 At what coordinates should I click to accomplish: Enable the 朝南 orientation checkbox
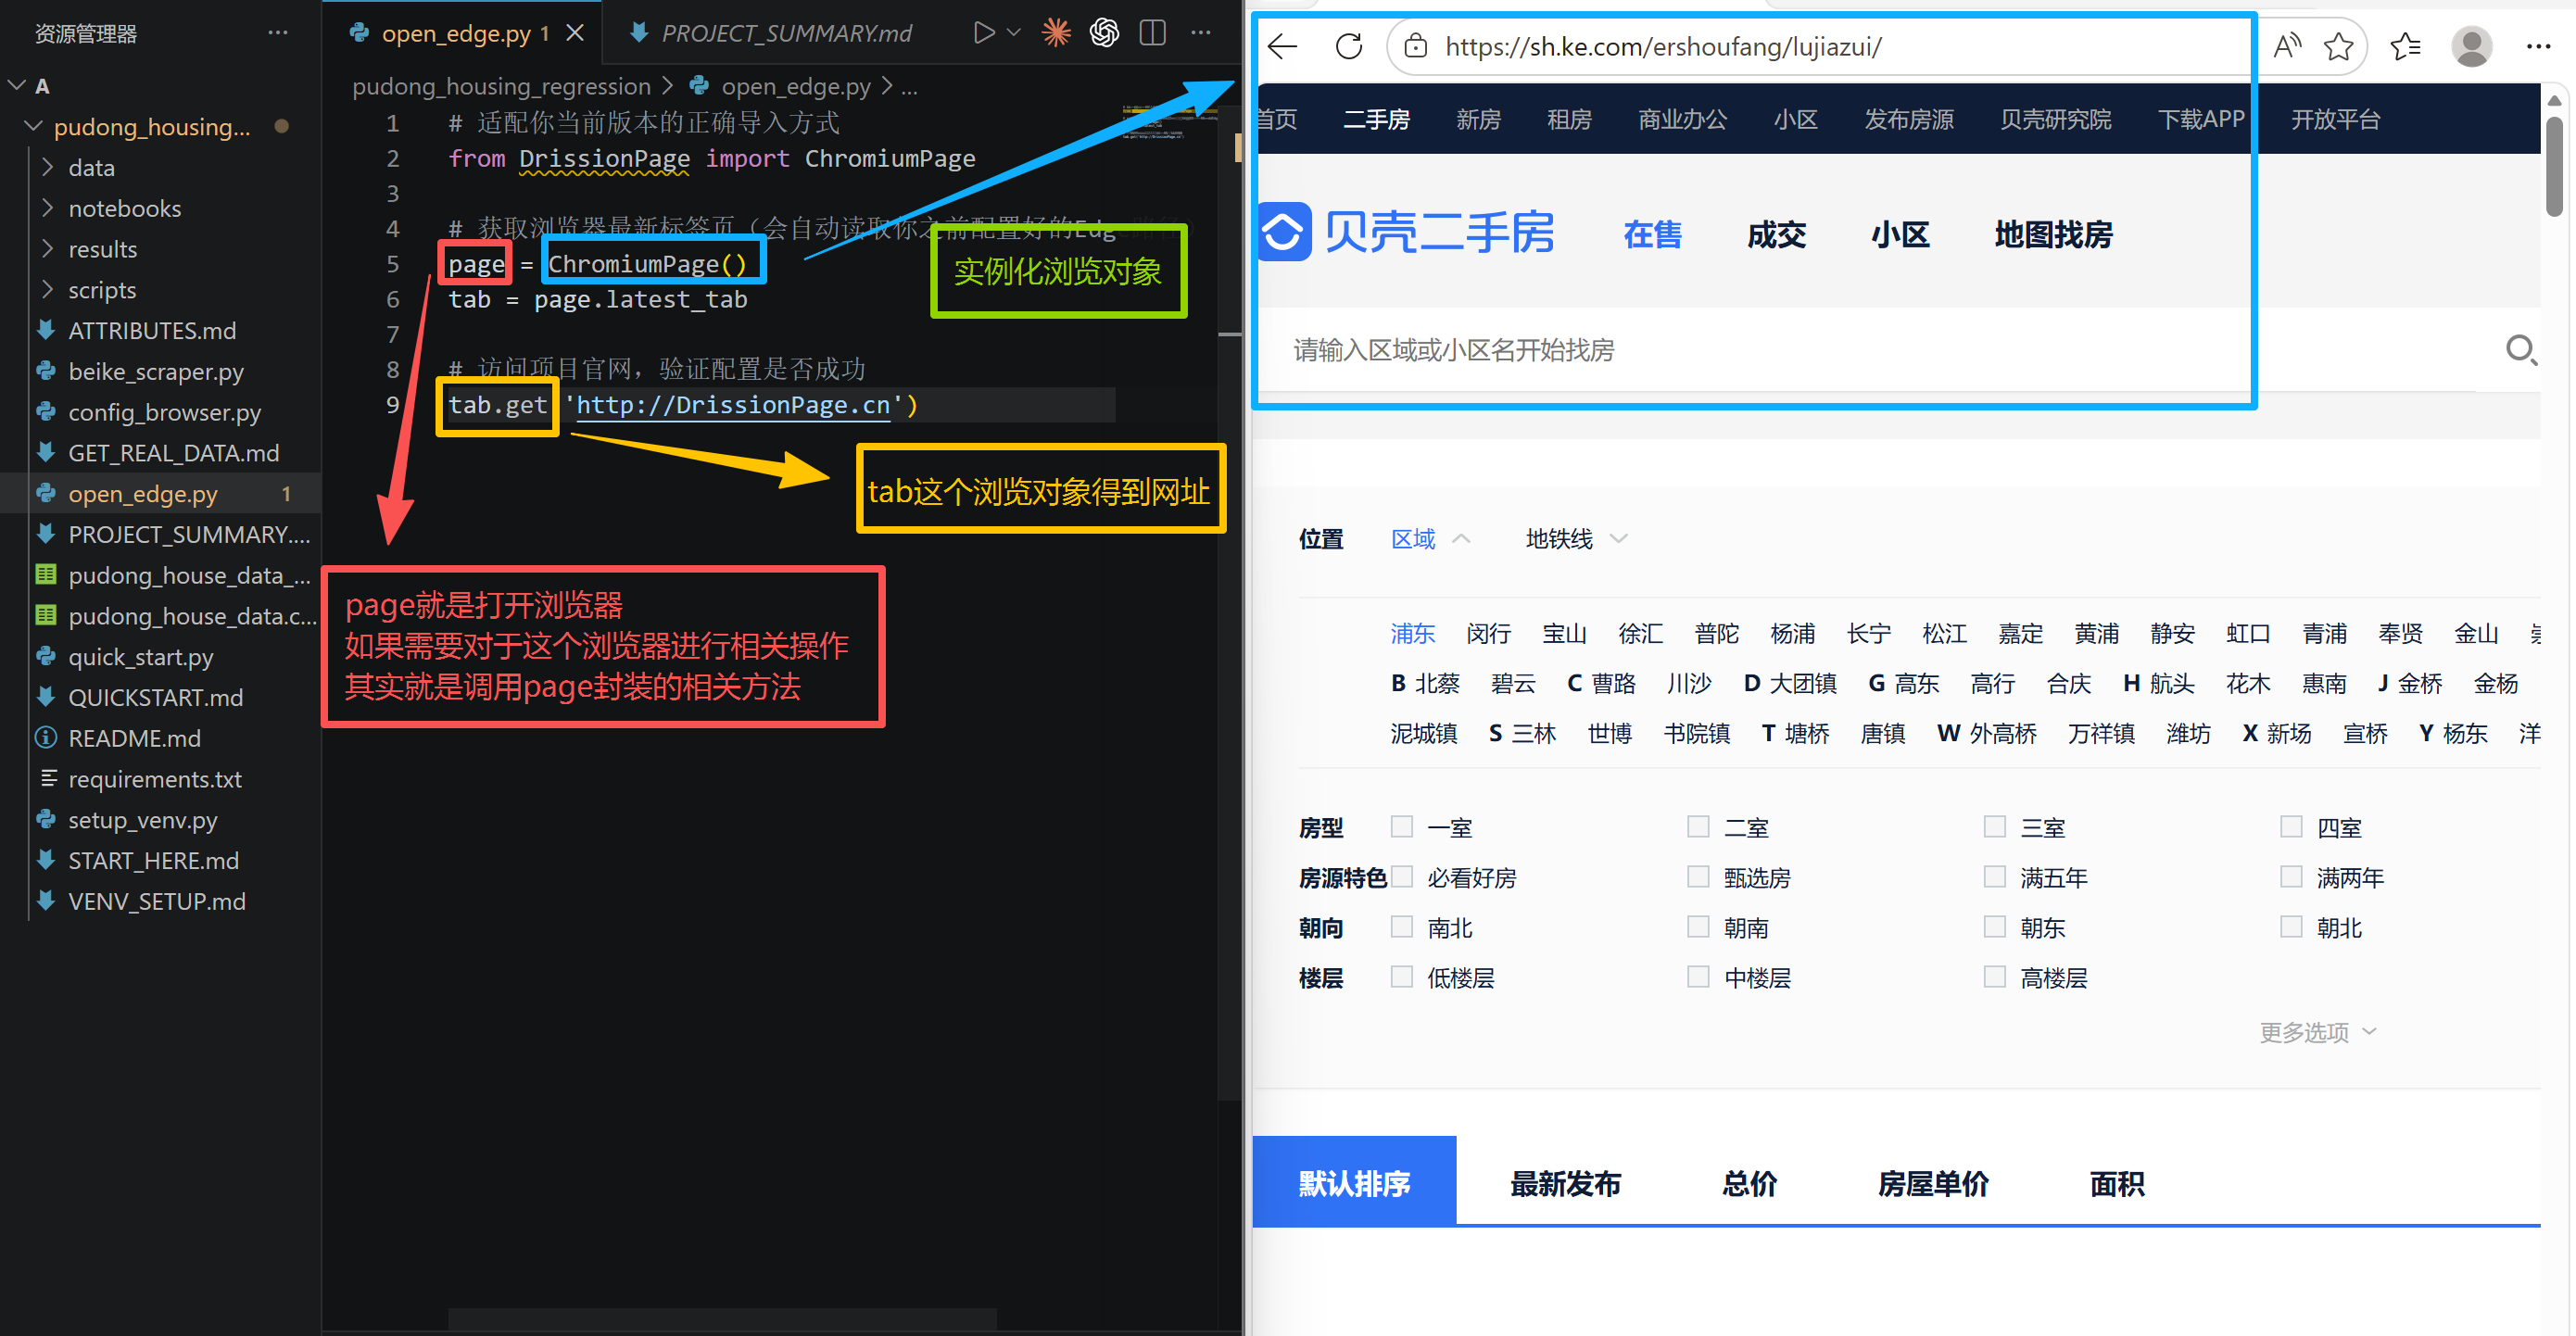point(1698,926)
